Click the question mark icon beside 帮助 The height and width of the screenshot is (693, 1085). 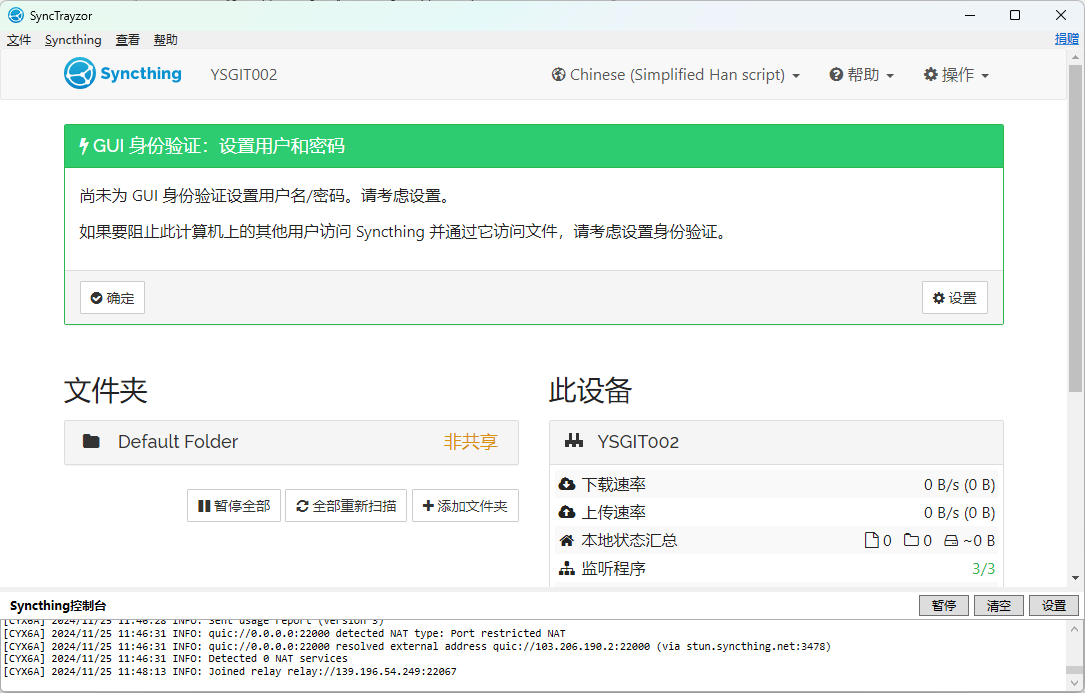836,75
